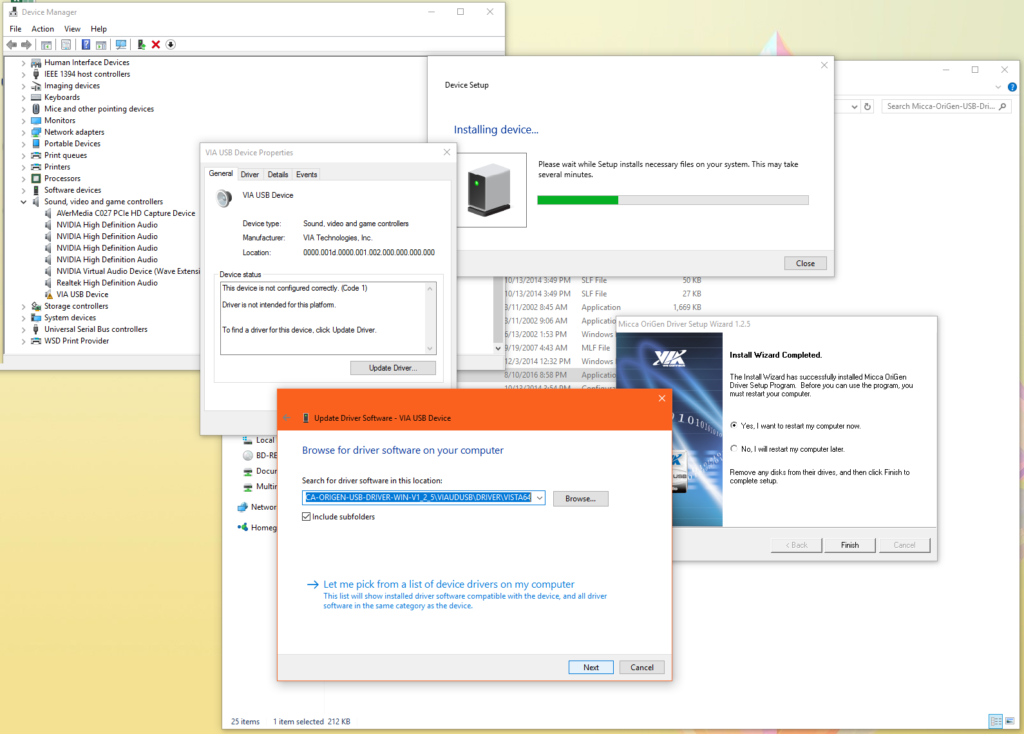Click the Forward arrow in Device Manager toolbar
The image size is (1024, 734).
[26, 44]
